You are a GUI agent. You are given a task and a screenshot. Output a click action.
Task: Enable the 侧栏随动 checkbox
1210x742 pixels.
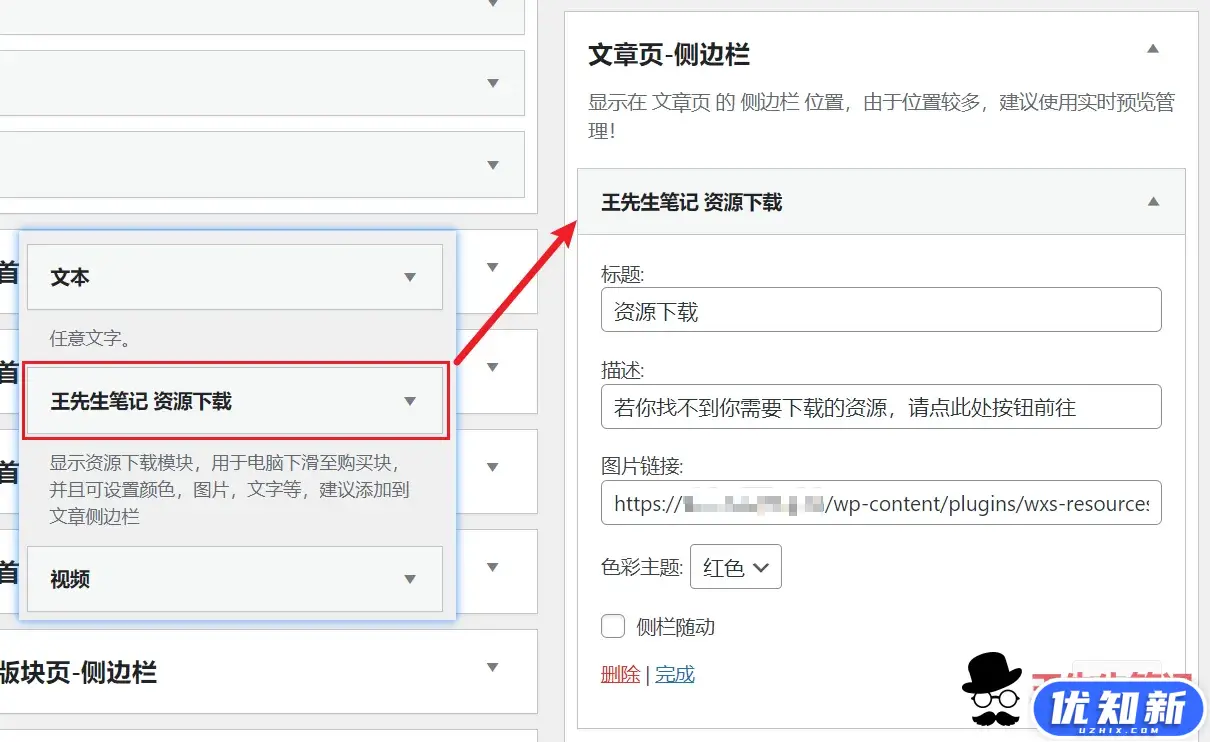pos(612,626)
